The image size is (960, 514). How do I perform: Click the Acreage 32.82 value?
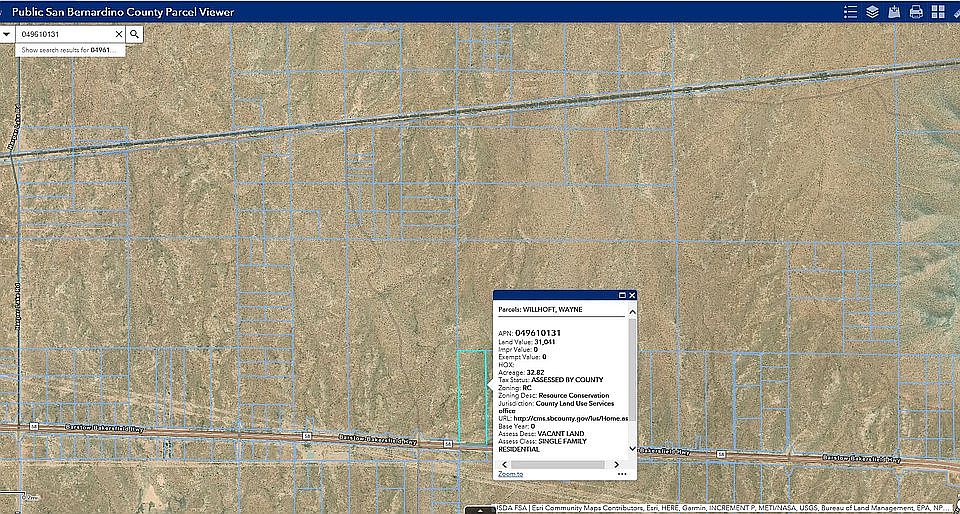(x=535, y=372)
